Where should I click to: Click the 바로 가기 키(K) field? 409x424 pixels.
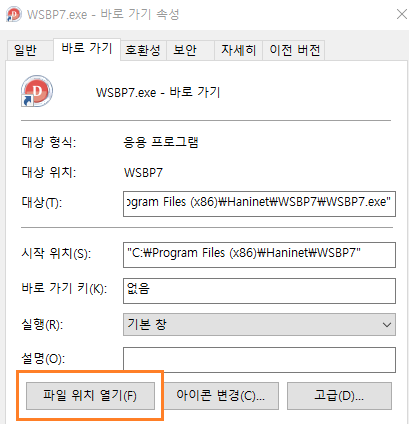[259, 291]
